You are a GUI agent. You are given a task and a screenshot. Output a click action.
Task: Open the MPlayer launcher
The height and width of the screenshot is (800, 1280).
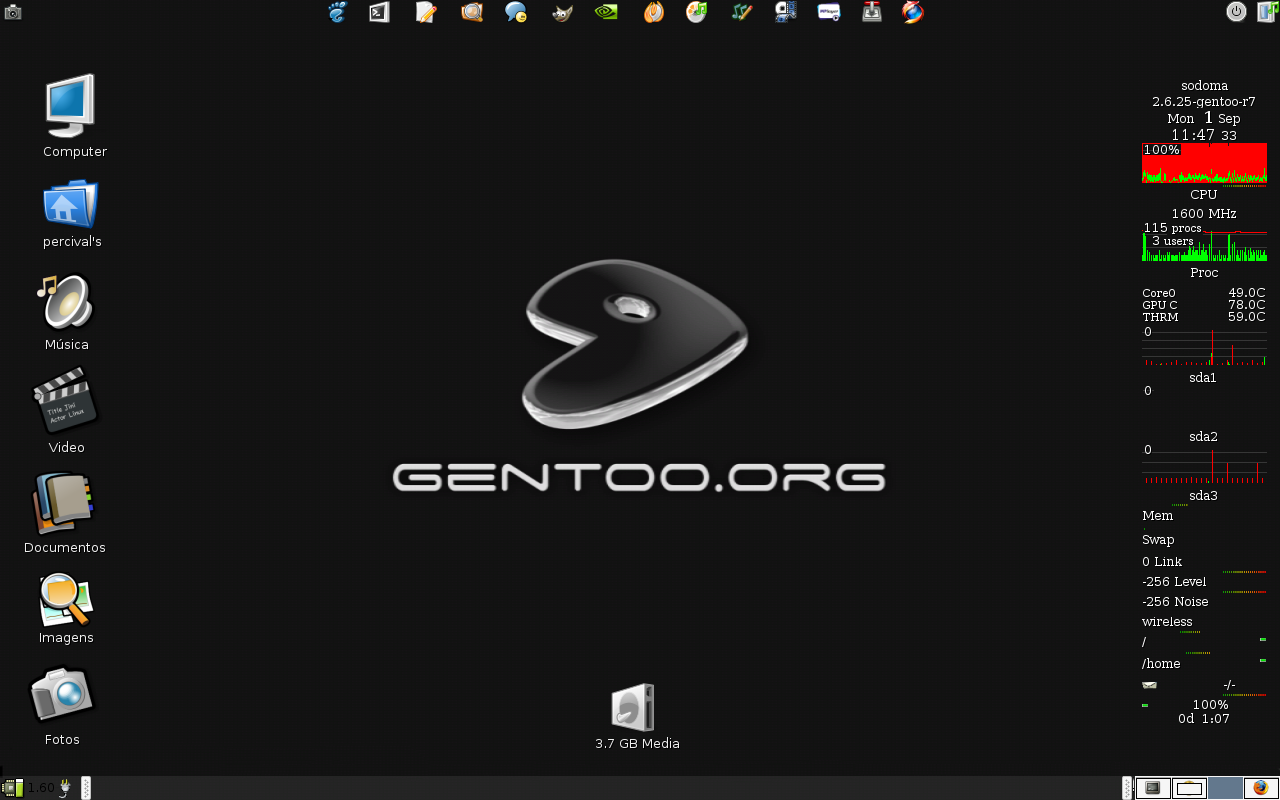click(829, 12)
